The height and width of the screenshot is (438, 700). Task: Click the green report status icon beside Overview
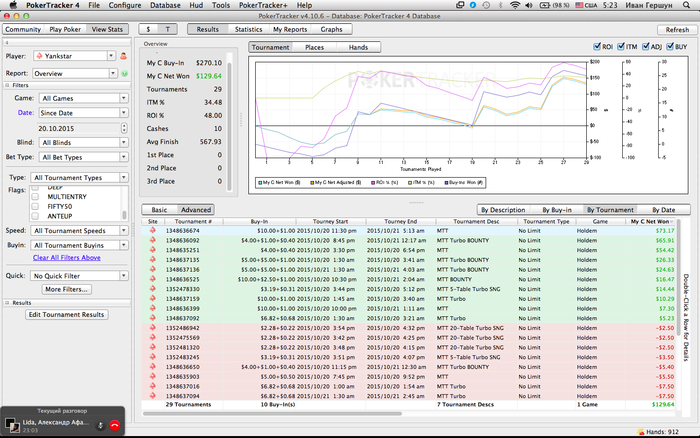(125, 73)
